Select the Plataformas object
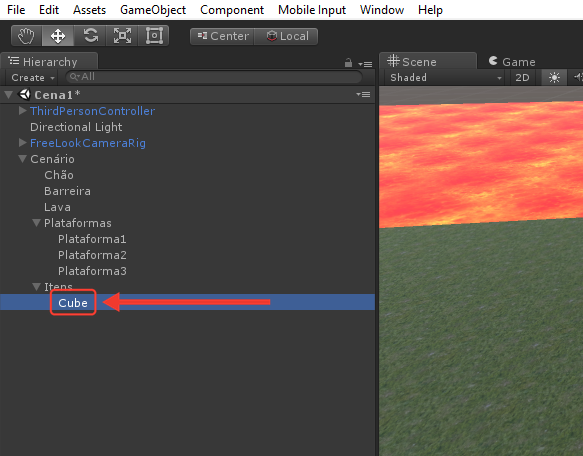Image resolution: width=583 pixels, height=456 pixels. pyautogui.click(x=78, y=223)
